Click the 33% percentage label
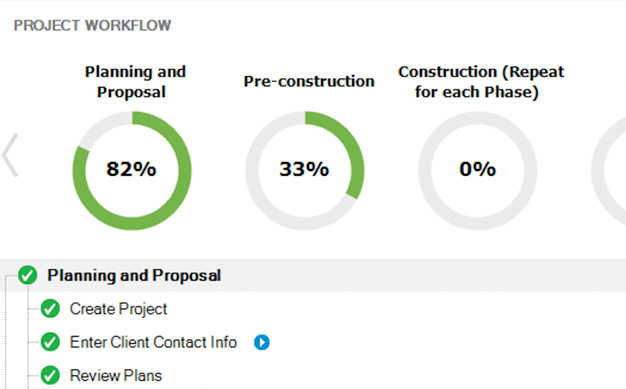The image size is (626, 389). (x=304, y=169)
